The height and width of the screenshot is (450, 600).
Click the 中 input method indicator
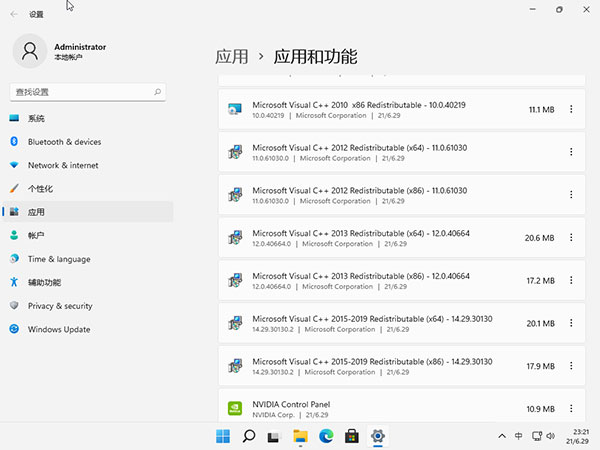(x=518, y=436)
